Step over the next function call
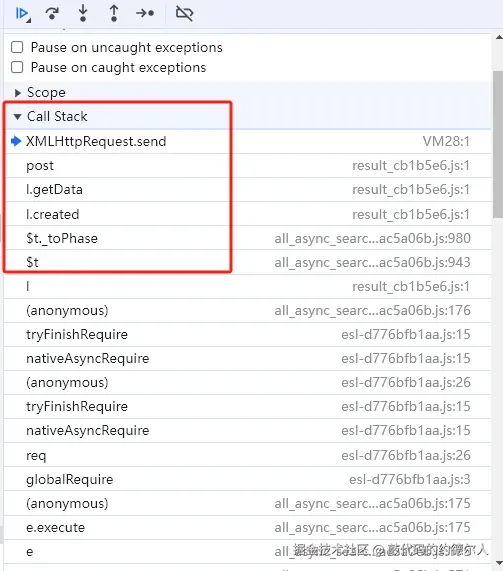This screenshot has height=571, width=503. (52, 13)
